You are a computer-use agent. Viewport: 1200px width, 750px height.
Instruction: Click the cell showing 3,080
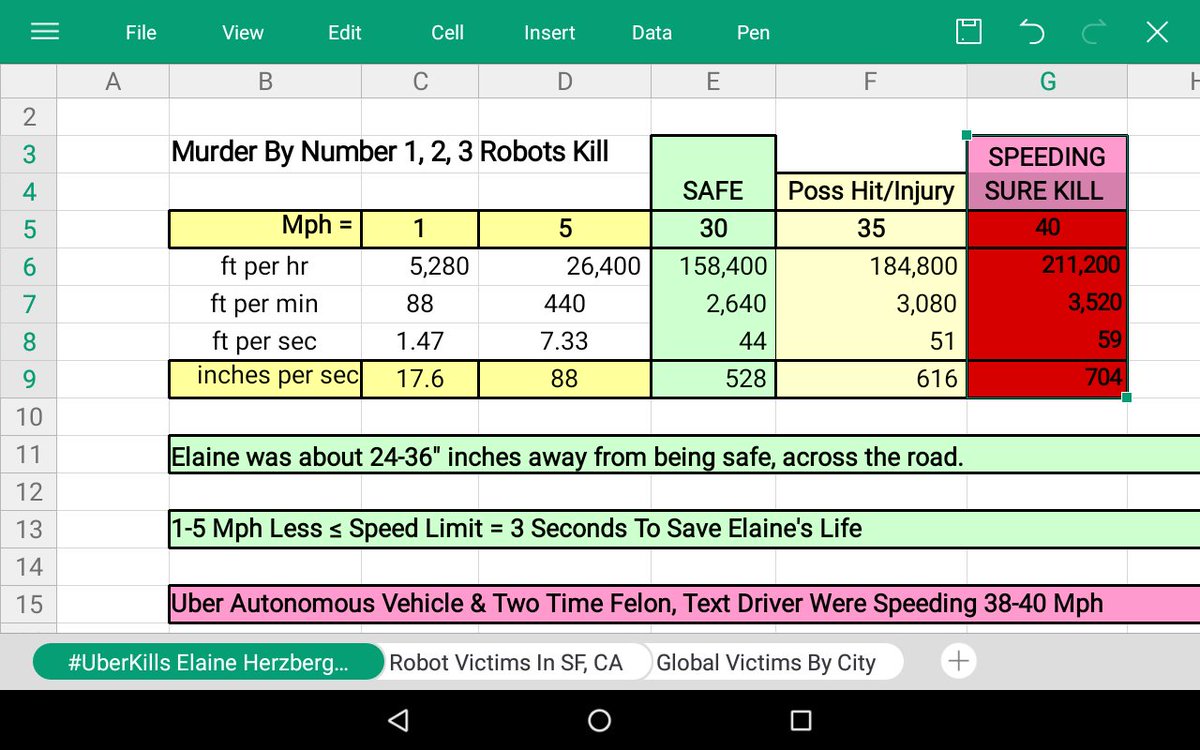(x=871, y=304)
